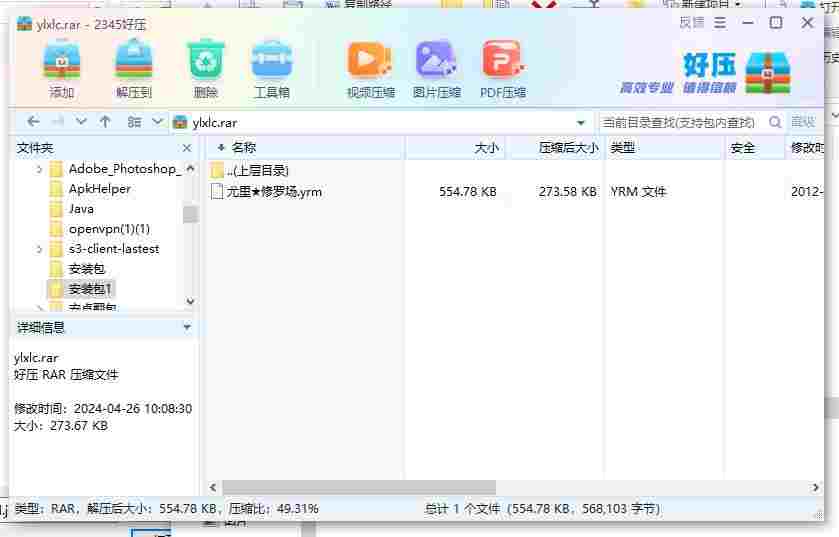
Task: Expand the Adobe_Photoshop_ folder node
Action: click(39, 170)
